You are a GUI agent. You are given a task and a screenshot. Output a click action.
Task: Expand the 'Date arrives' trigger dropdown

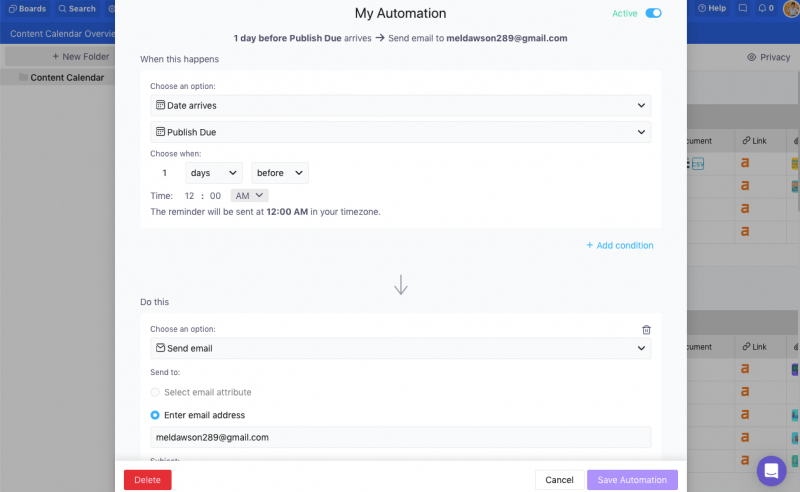400,105
